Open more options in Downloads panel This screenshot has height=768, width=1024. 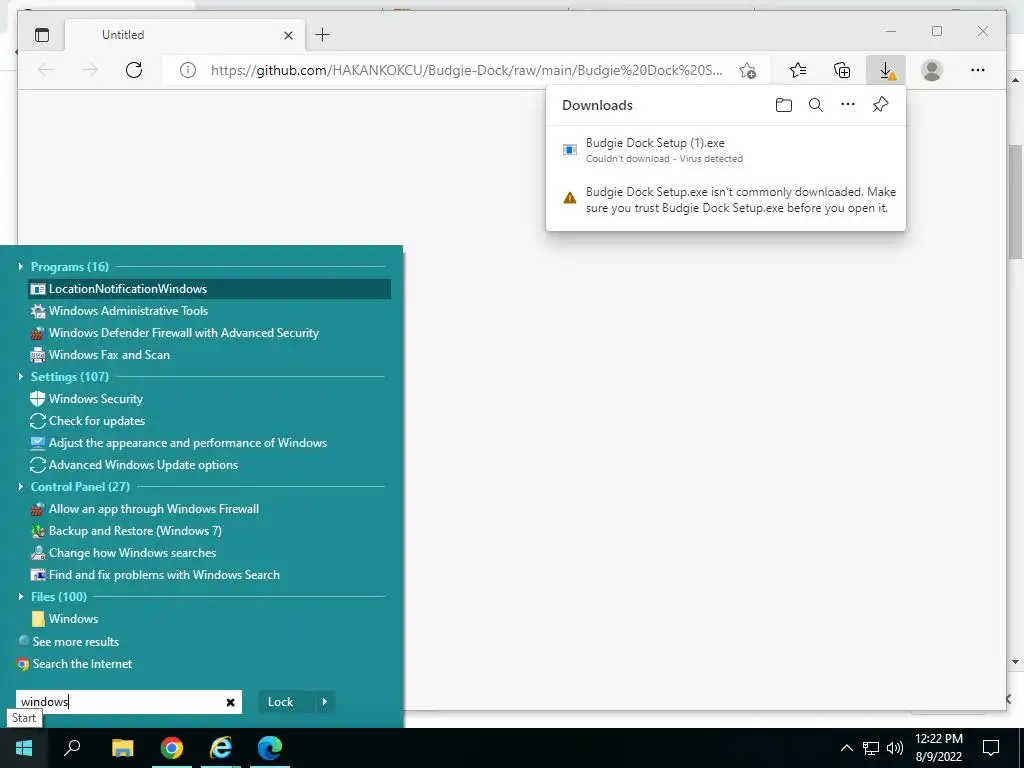pyautogui.click(x=848, y=104)
